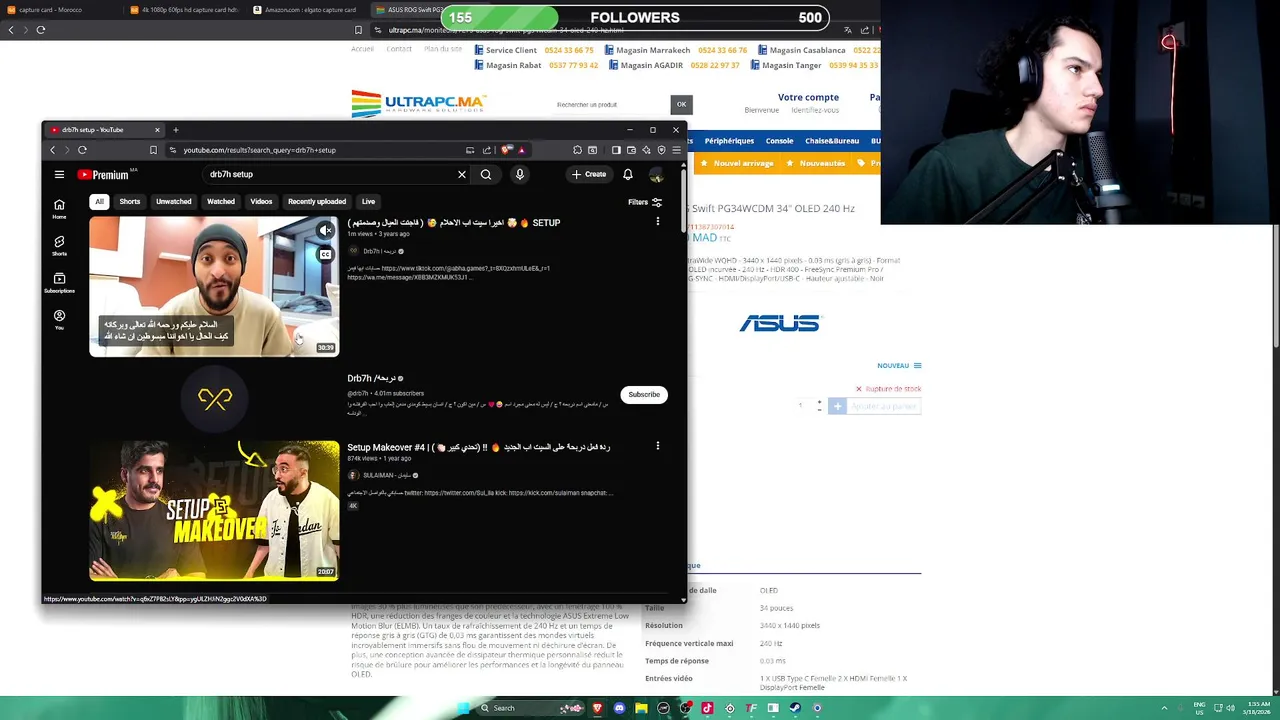Open the YouTube guide hamburger menu

pos(59,174)
